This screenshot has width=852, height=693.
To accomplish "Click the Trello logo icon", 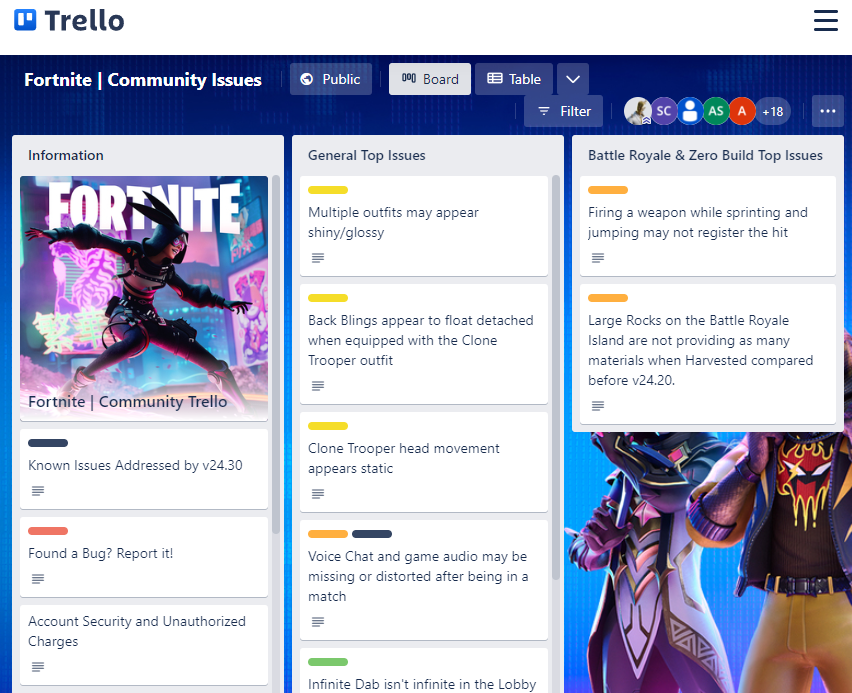I will pyautogui.click(x=25, y=20).
